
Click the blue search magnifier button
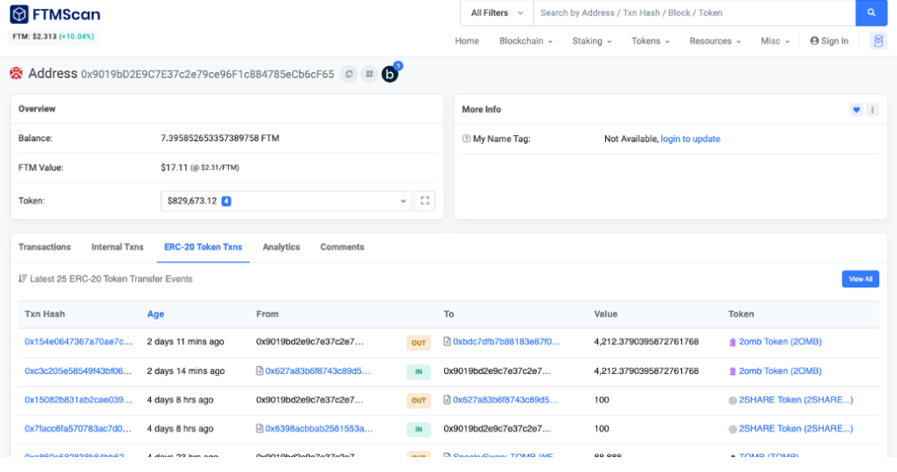[871, 13]
